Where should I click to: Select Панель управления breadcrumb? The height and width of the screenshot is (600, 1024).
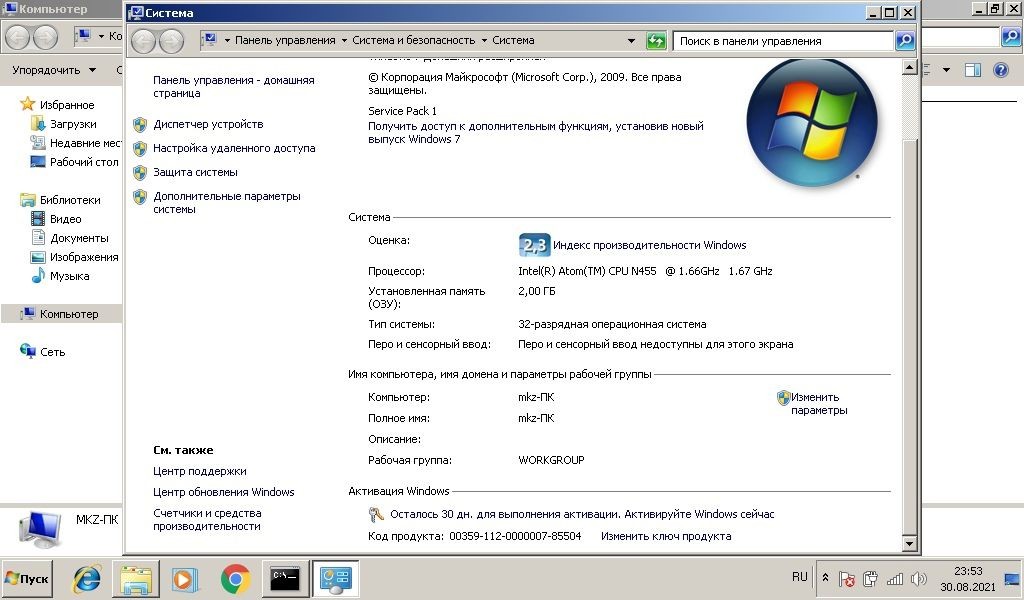tap(285, 40)
